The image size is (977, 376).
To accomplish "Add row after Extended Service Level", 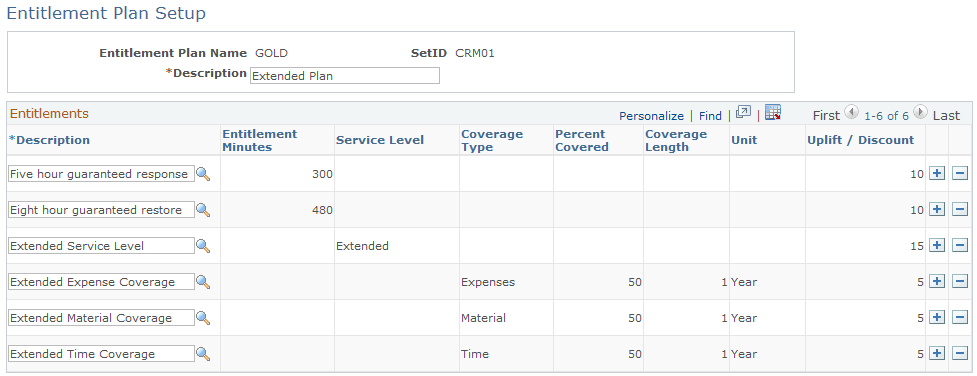I will tap(936, 246).
